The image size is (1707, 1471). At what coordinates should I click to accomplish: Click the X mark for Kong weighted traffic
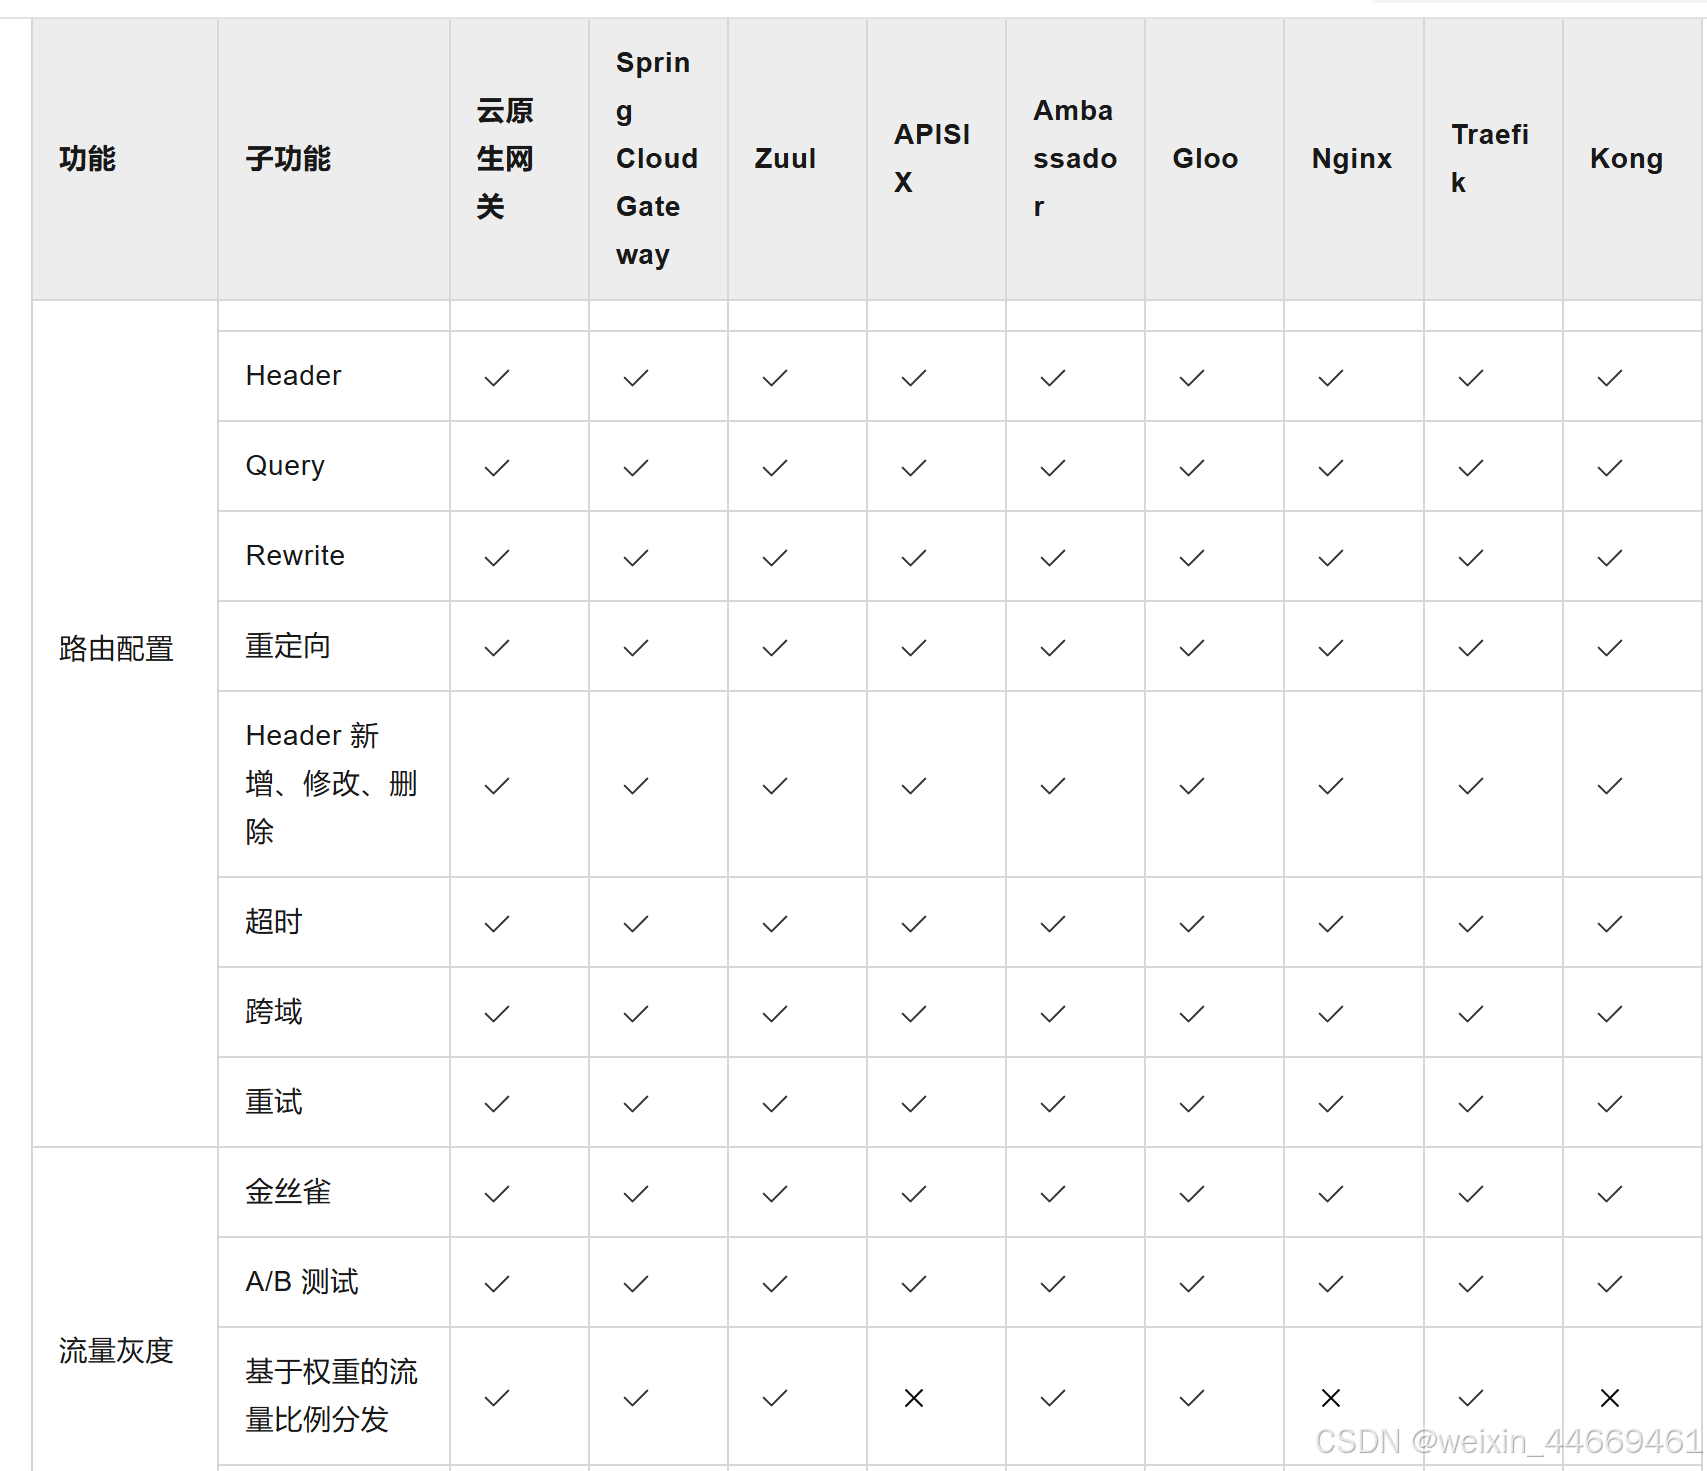coord(1610,1398)
